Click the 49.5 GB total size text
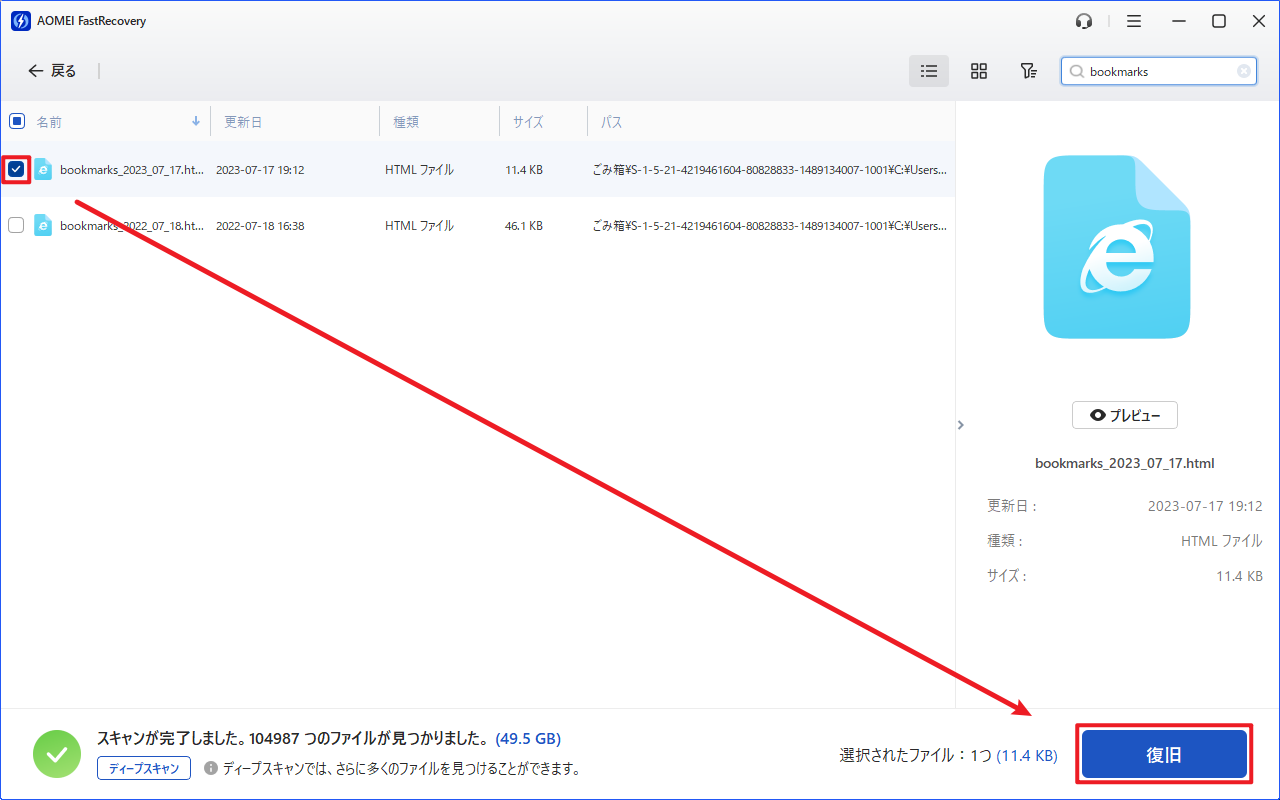Image resolution: width=1280 pixels, height=800 pixels. click(528, 739)
